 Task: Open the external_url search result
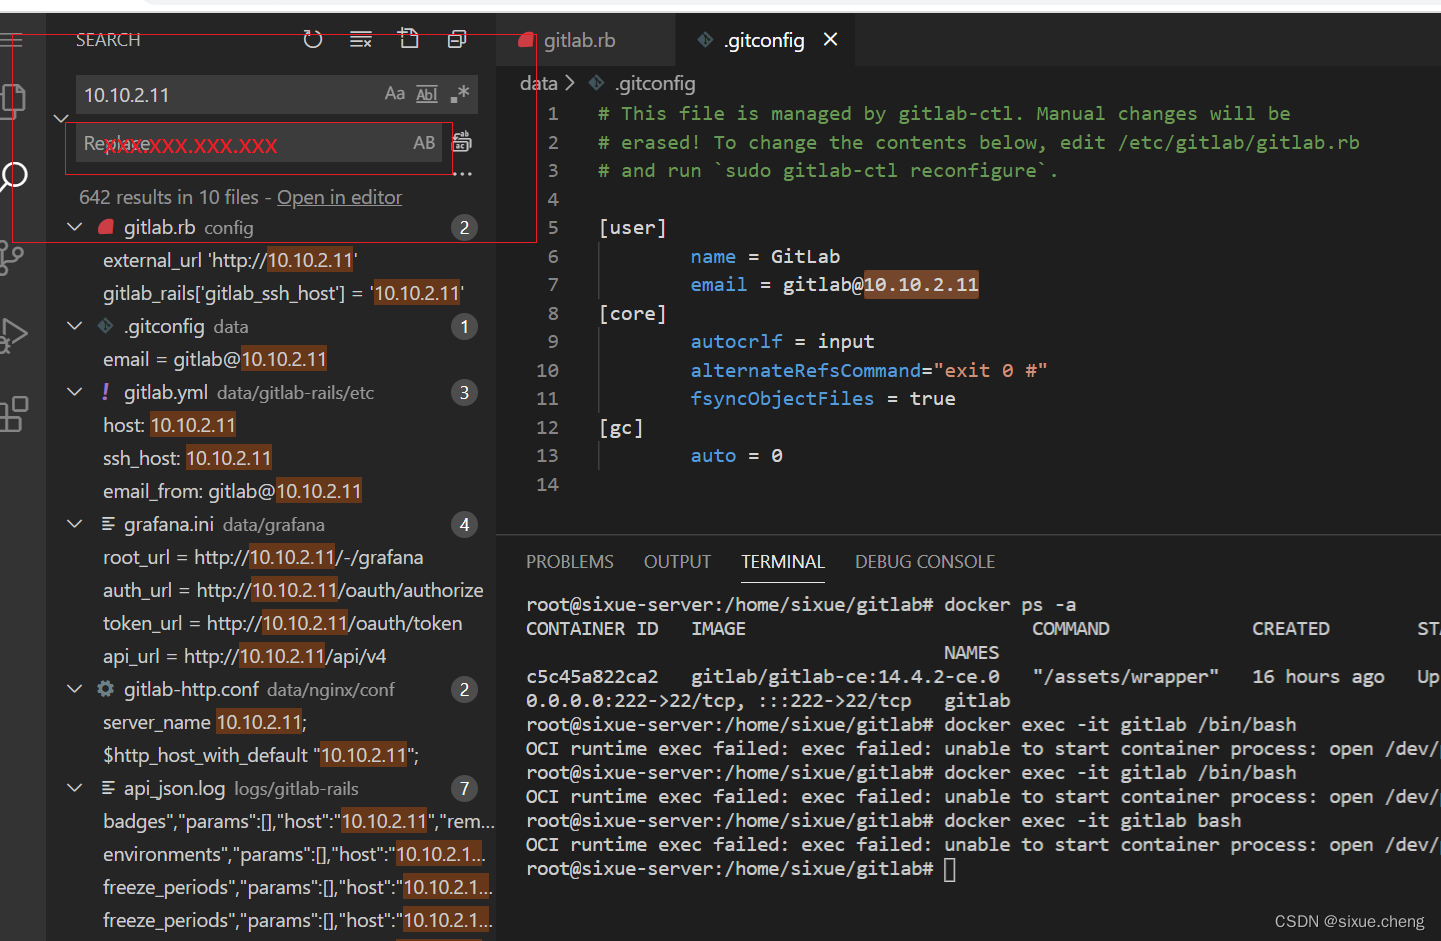pyautogui.click(x=230, y=260)
